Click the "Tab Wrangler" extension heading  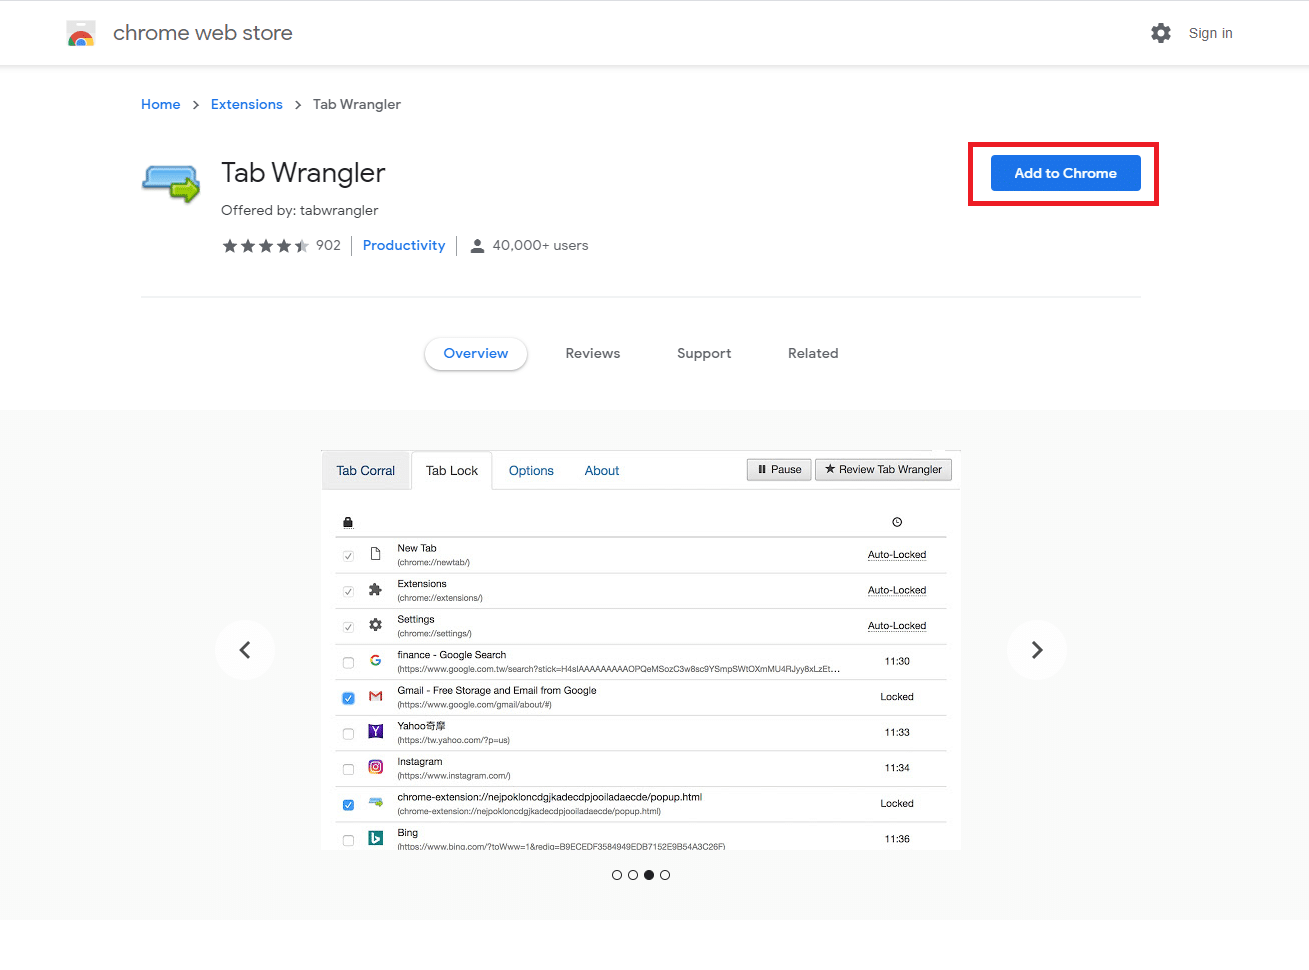[x=303, y=173]
